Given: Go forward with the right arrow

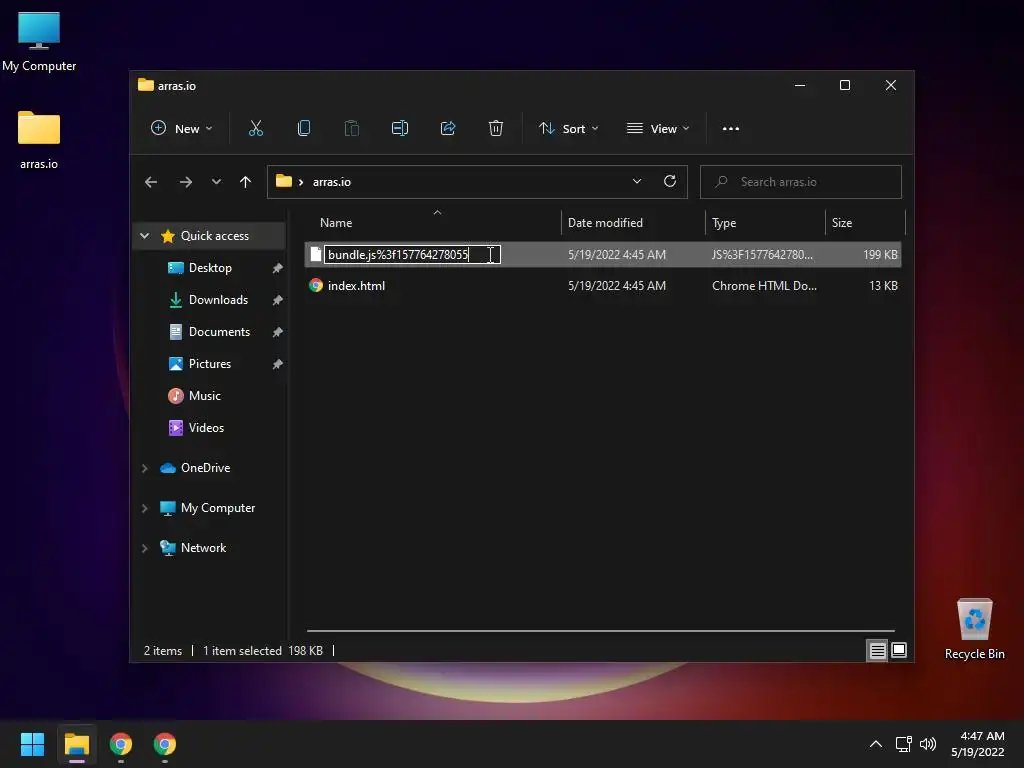Looking at the screenshot, I should (185, 182).
